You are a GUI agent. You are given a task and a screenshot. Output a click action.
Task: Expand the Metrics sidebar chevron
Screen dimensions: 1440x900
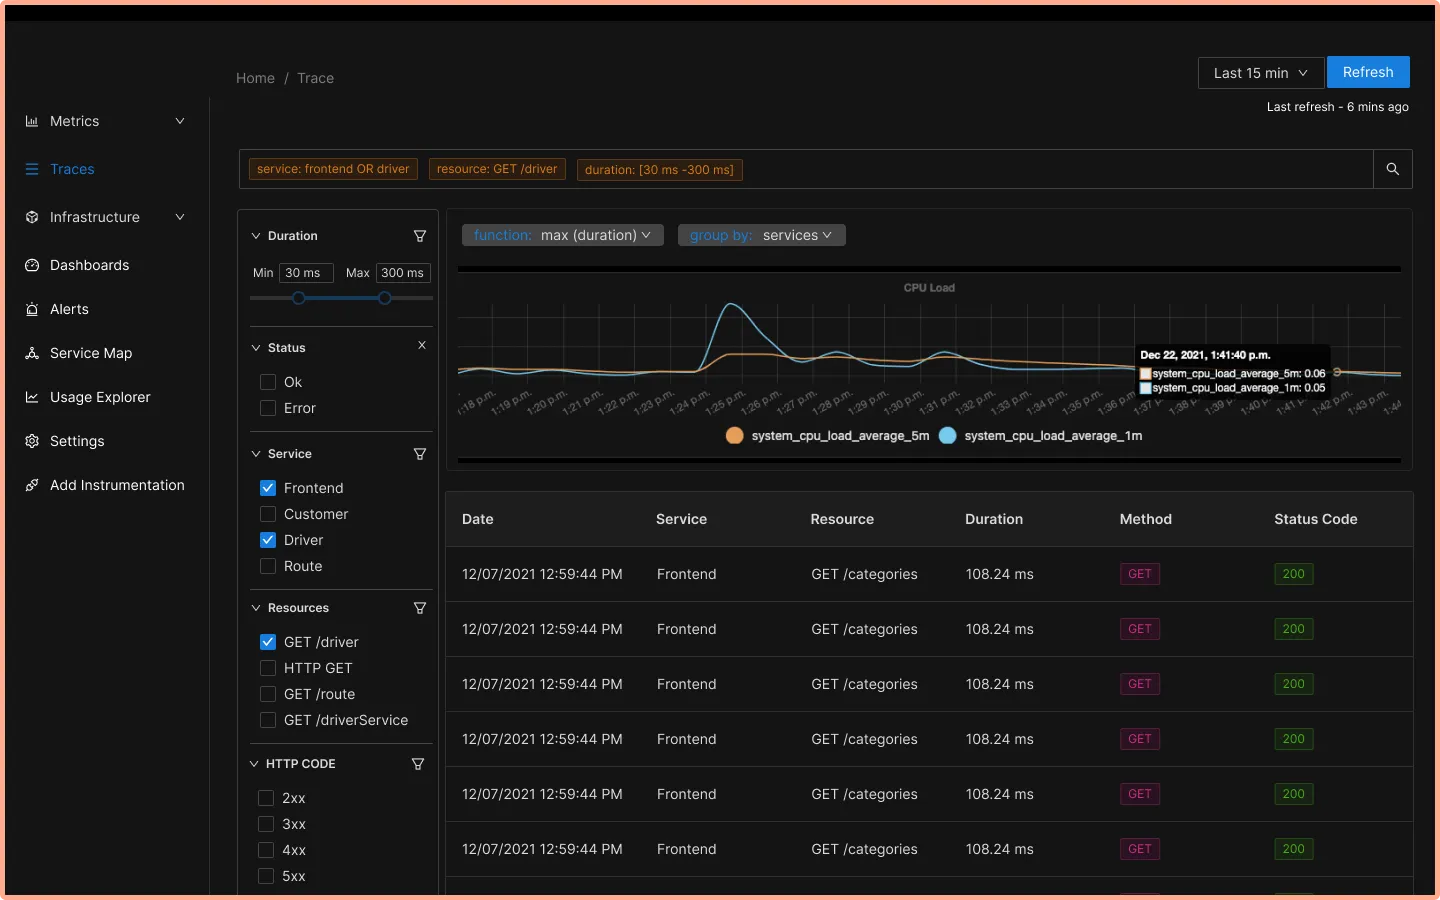click(x=180, y=121)
